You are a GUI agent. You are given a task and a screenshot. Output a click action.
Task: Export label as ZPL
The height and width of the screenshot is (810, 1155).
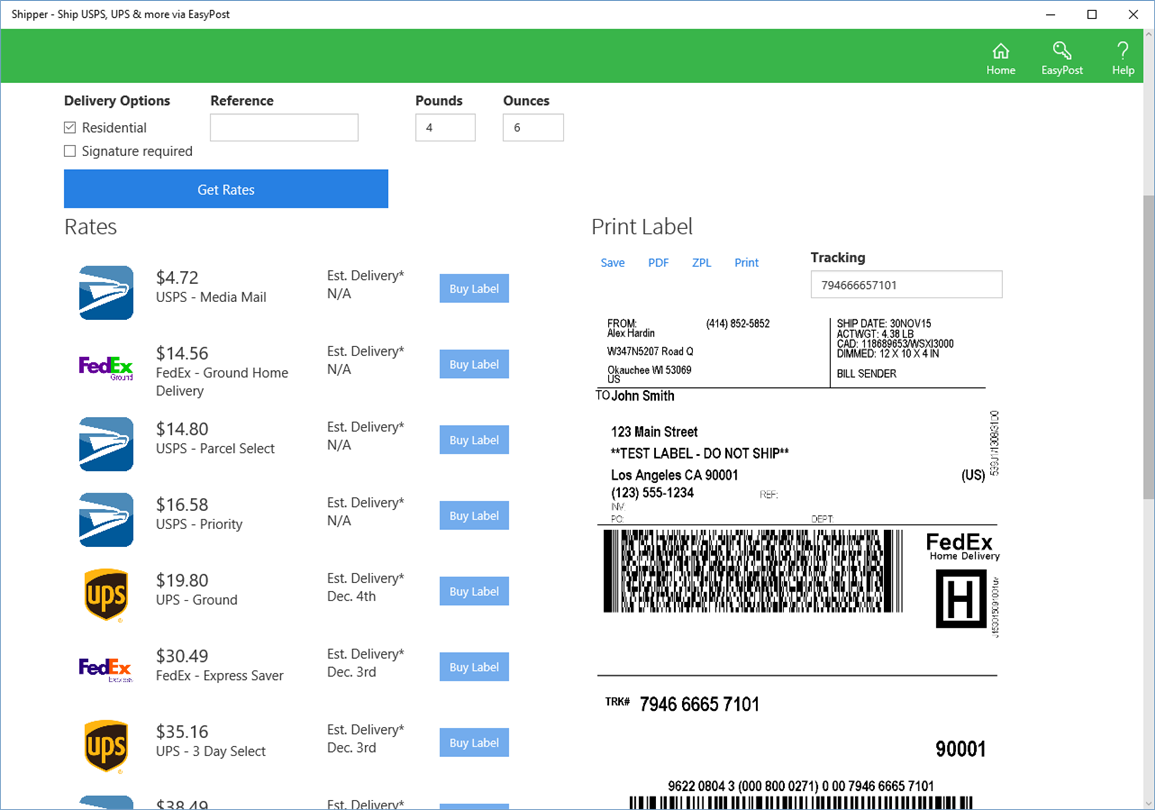coord(701,263)
